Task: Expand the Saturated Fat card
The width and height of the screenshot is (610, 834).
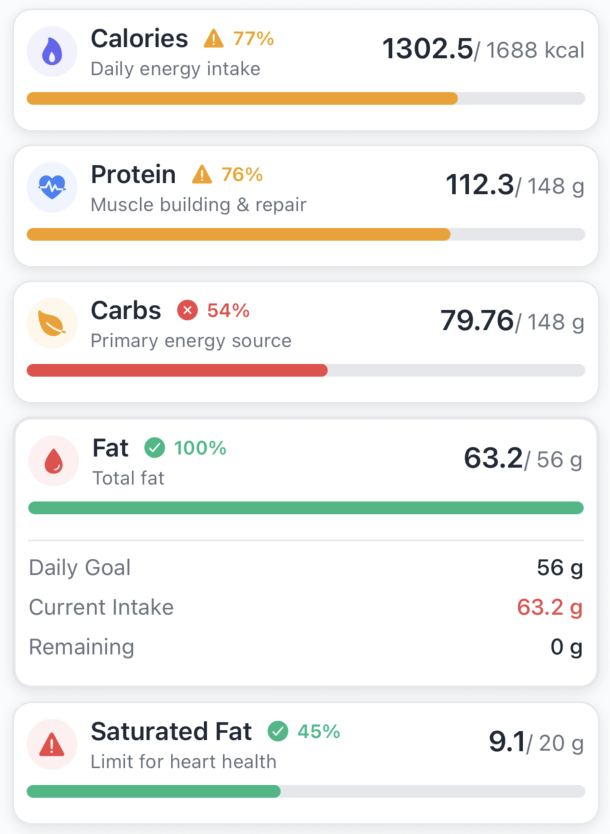Action: 306,763
